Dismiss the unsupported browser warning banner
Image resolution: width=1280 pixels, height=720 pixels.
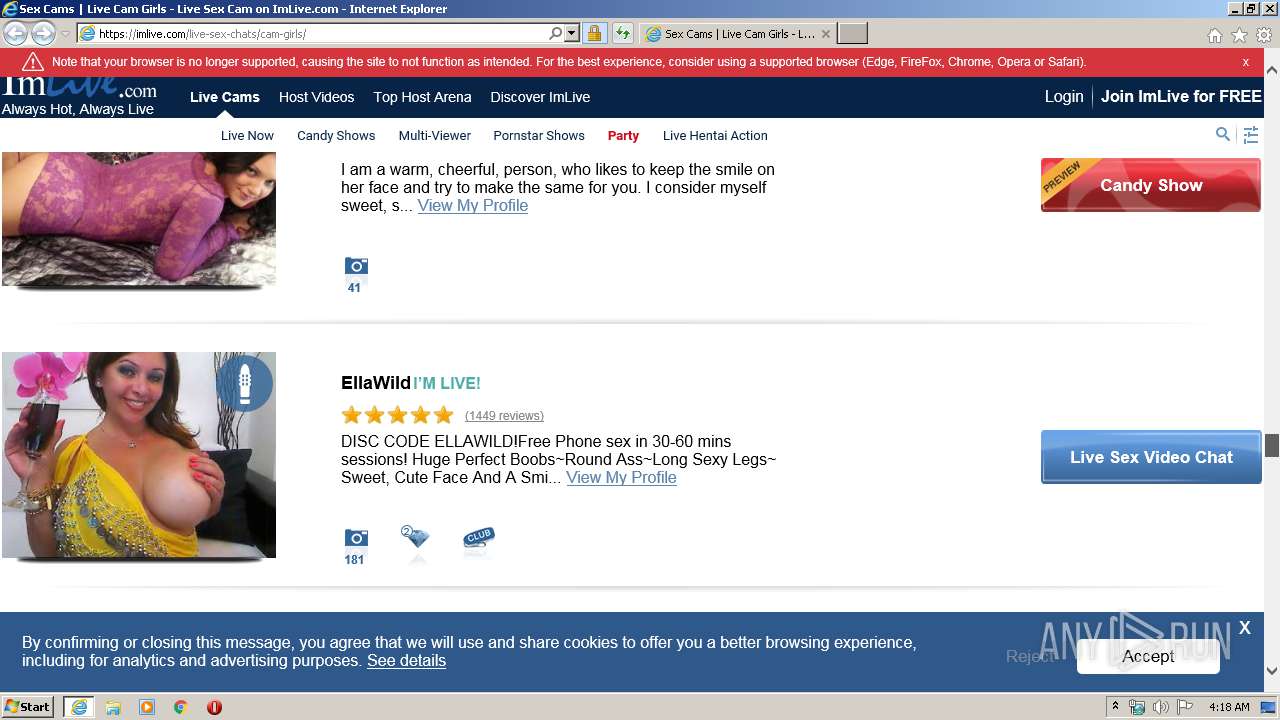[x=1246, y=62]
